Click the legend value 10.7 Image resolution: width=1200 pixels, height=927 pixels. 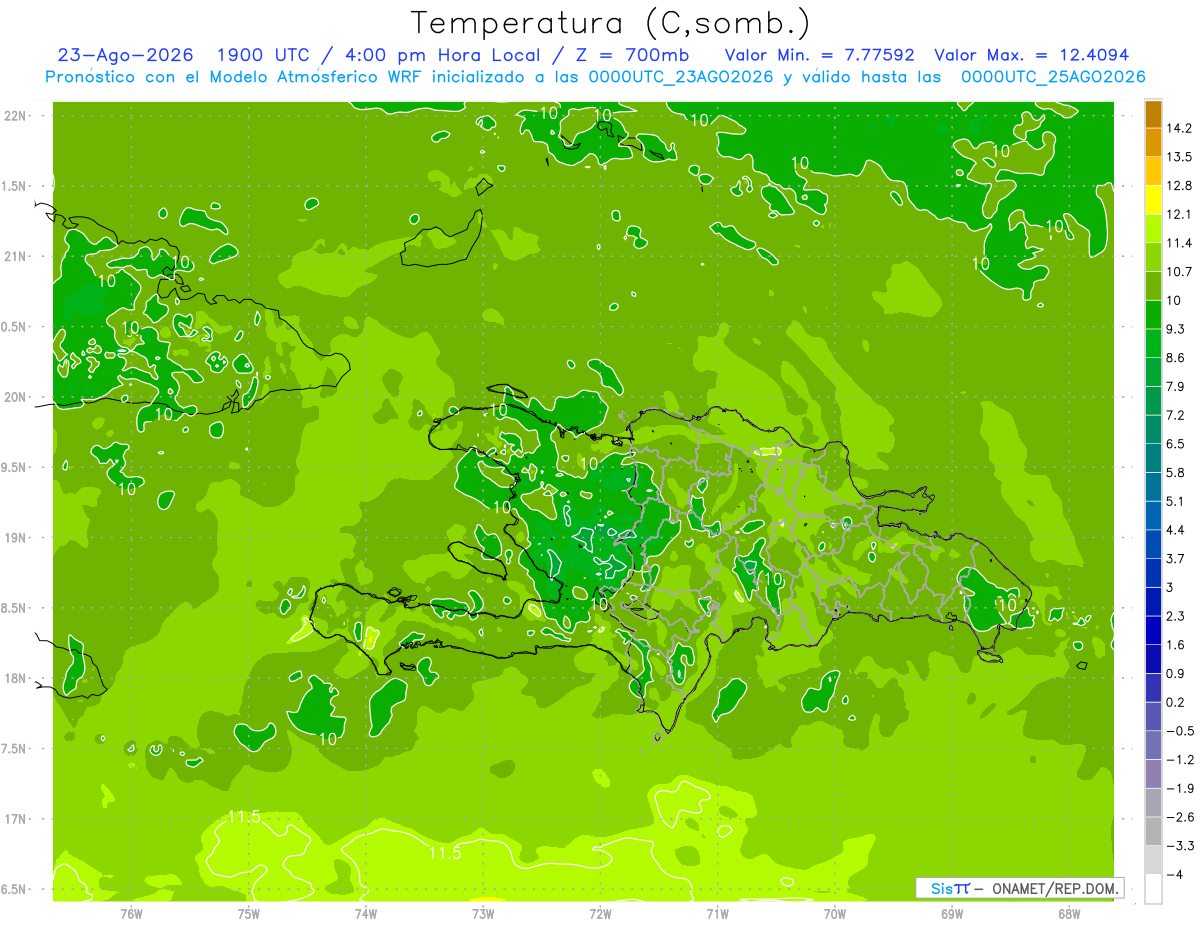click(x=1179, y=272)
